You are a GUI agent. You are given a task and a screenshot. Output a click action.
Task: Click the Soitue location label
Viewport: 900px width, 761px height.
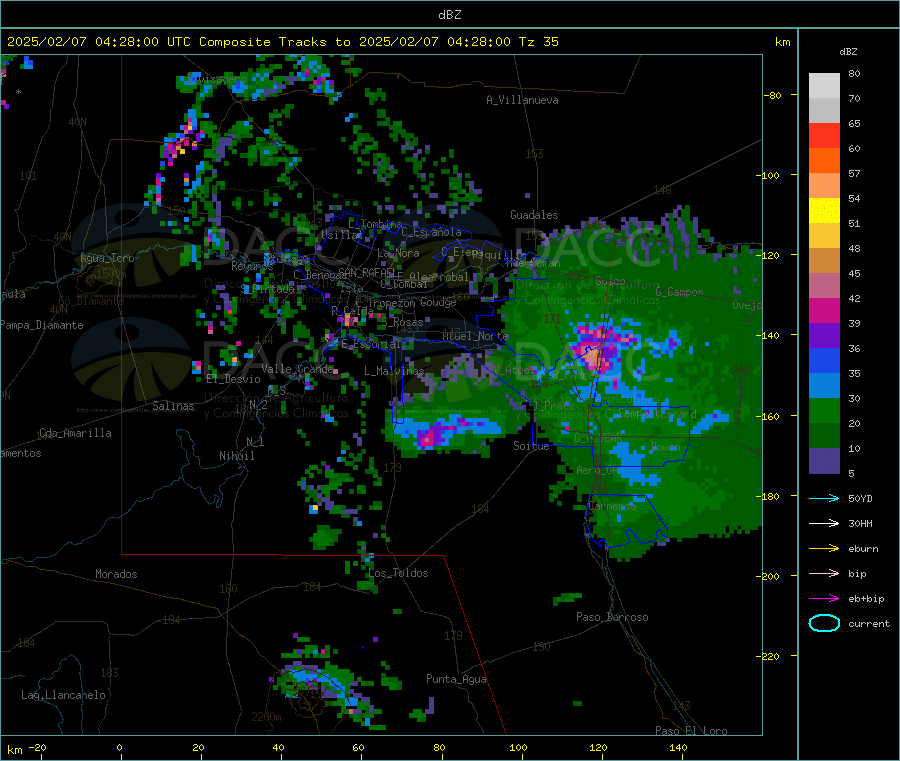[531, 445]
